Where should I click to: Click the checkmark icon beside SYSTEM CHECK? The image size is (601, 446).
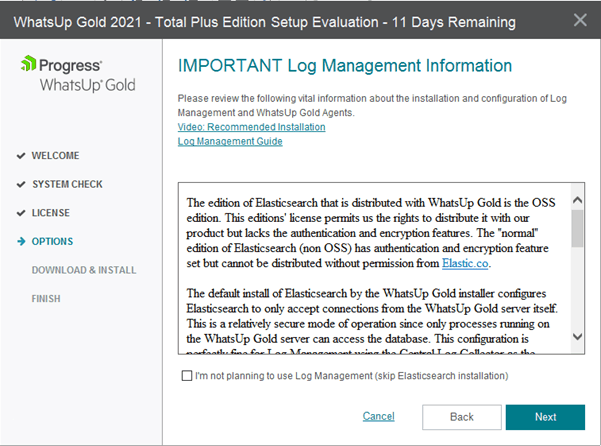(x=21, y=184)
